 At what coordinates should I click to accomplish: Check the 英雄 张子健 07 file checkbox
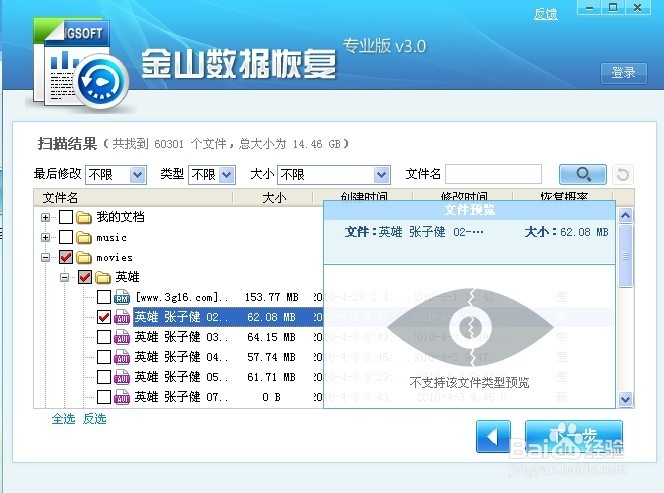tap(104, 396)
